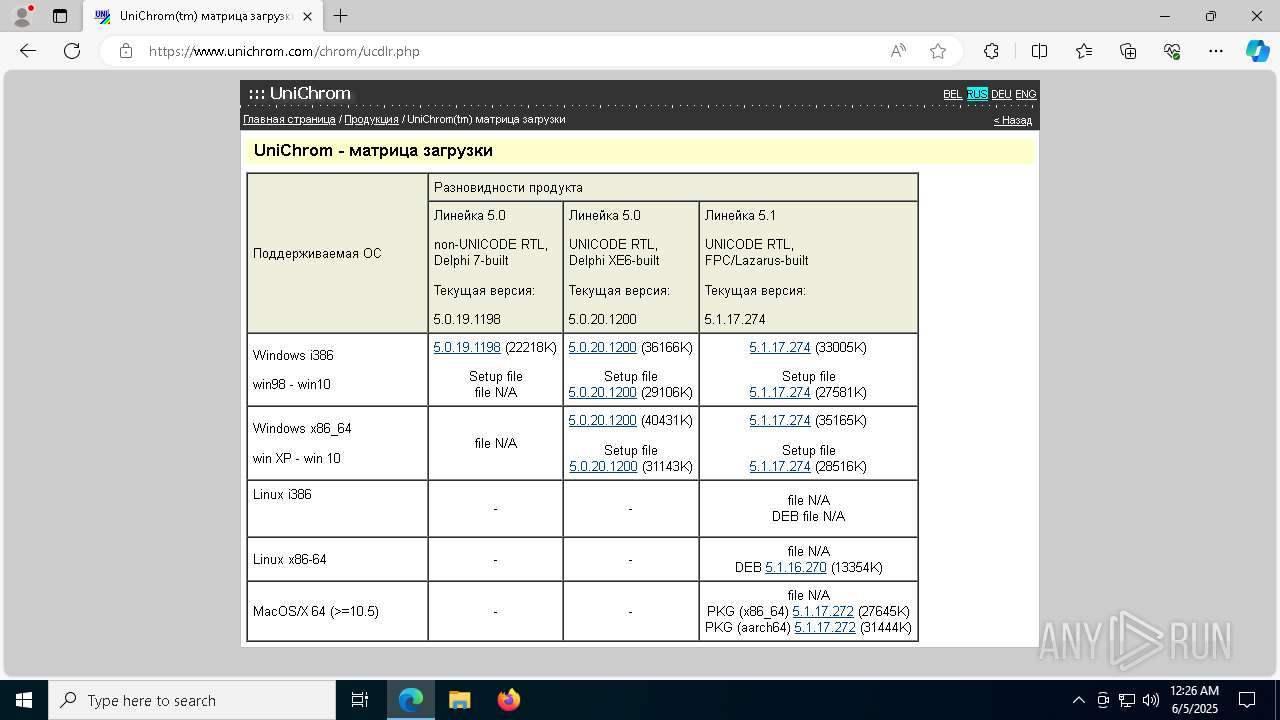Add this page to favorites star

coord(938,51)
